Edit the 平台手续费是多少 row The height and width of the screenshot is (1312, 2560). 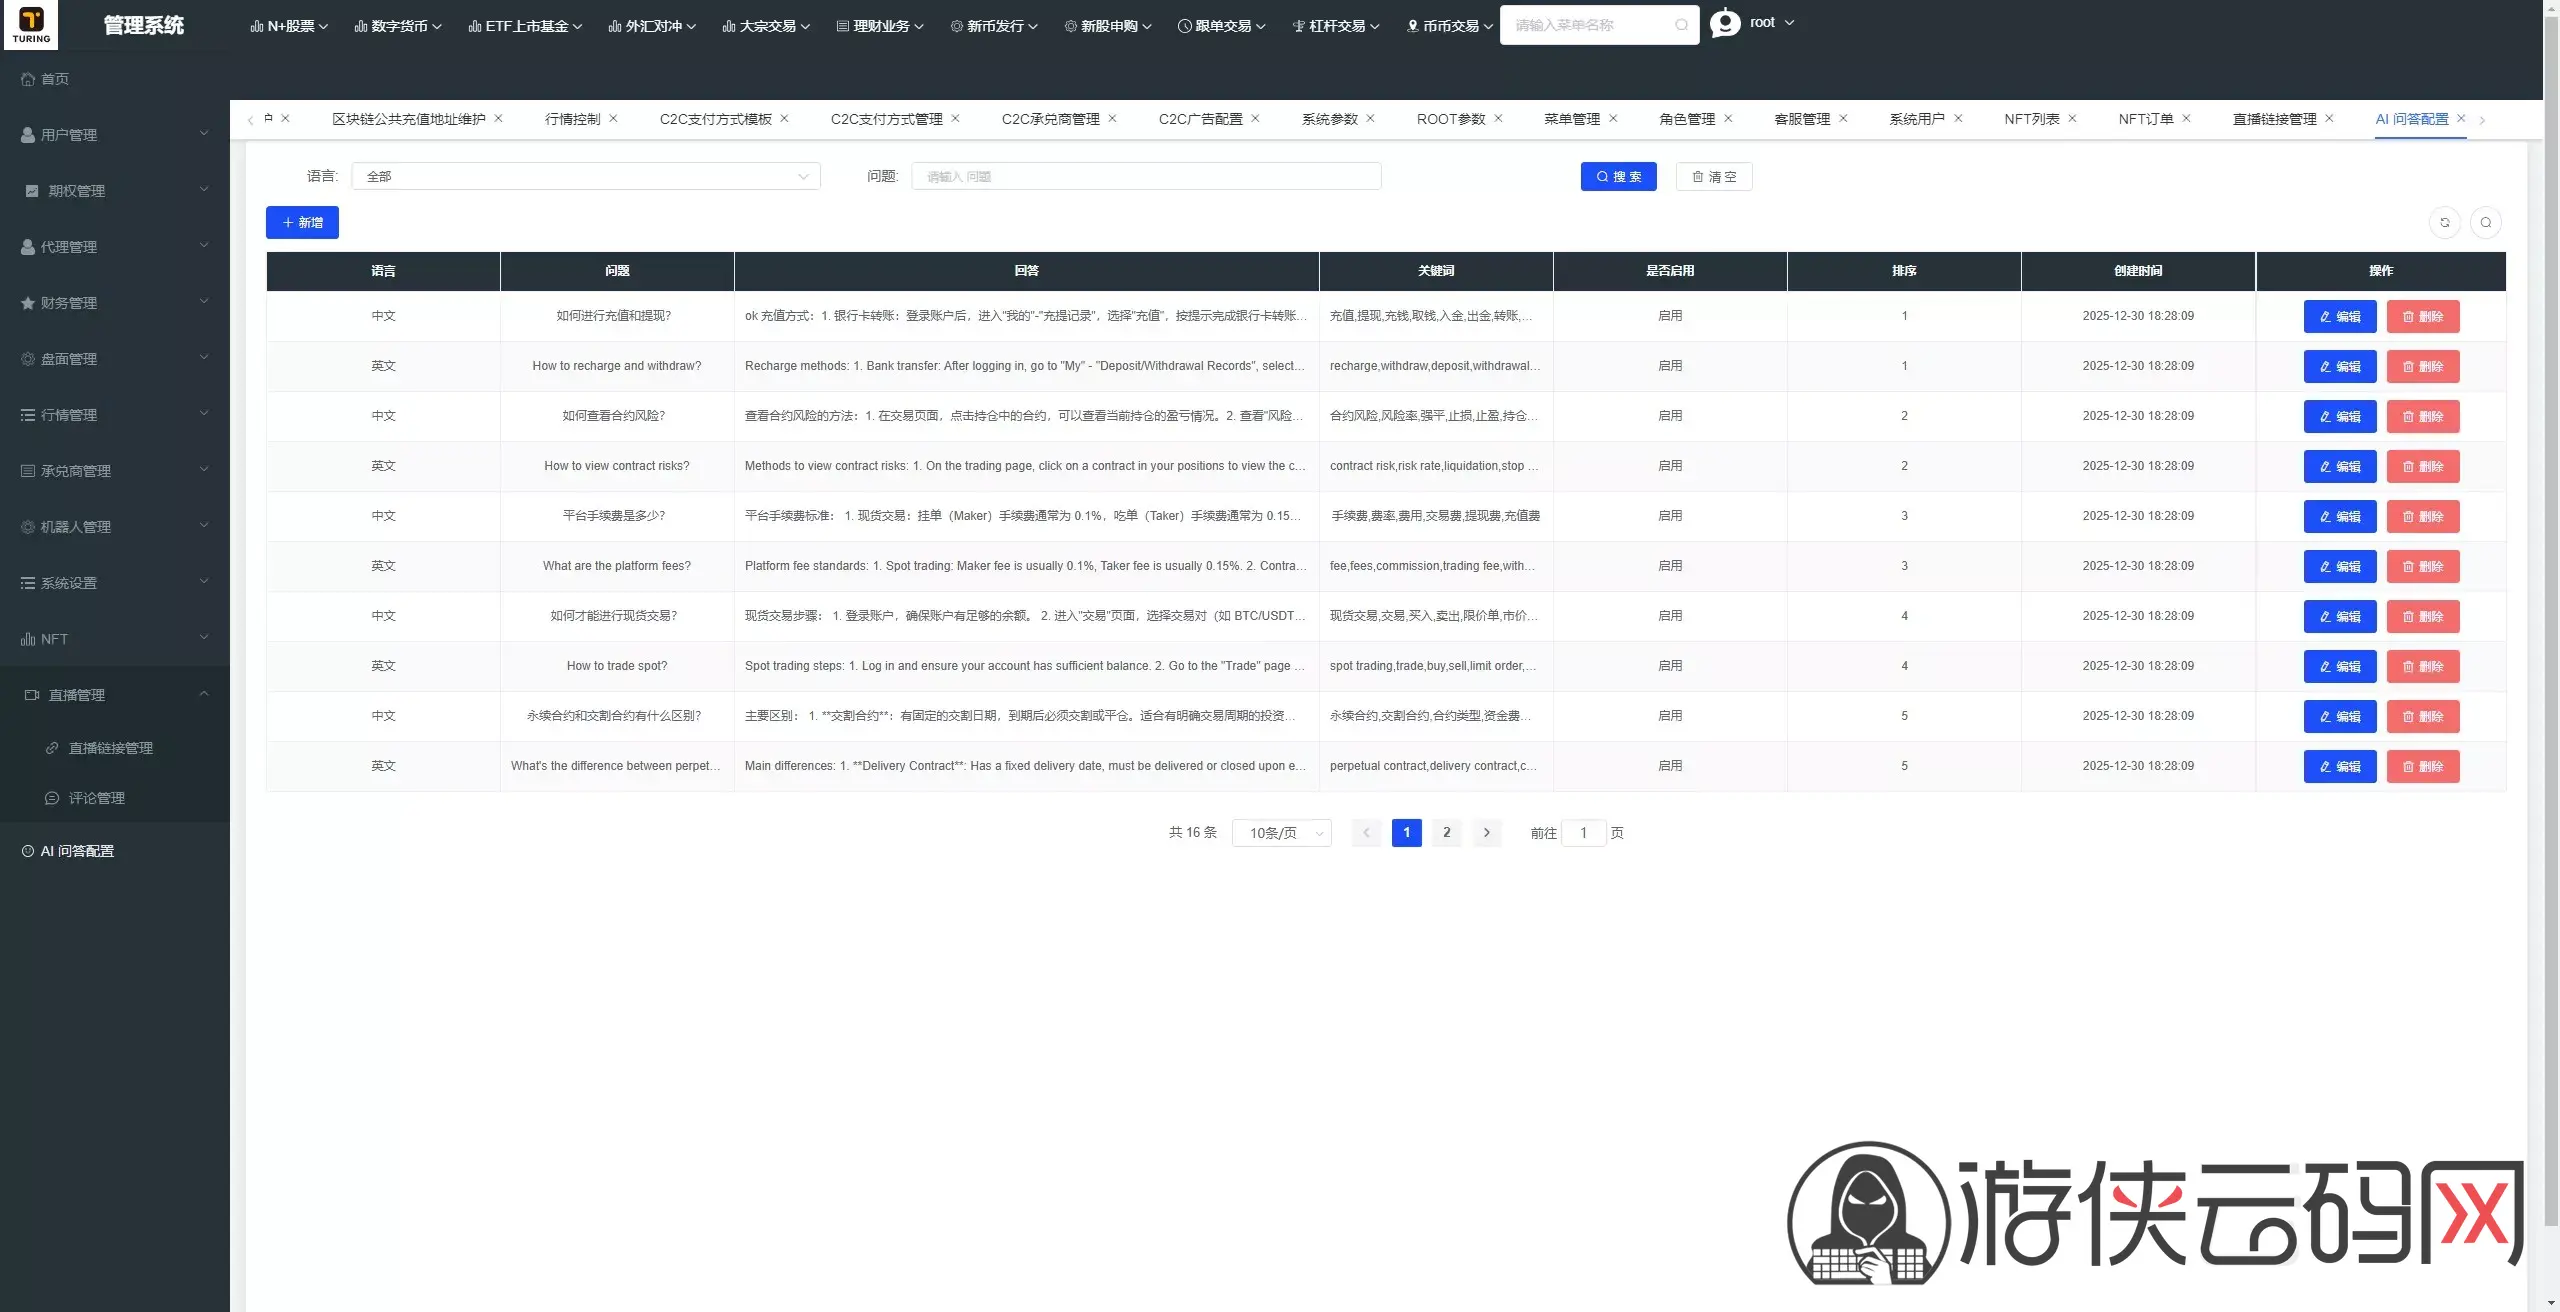pyautogui.click(x=2340, y=516)
